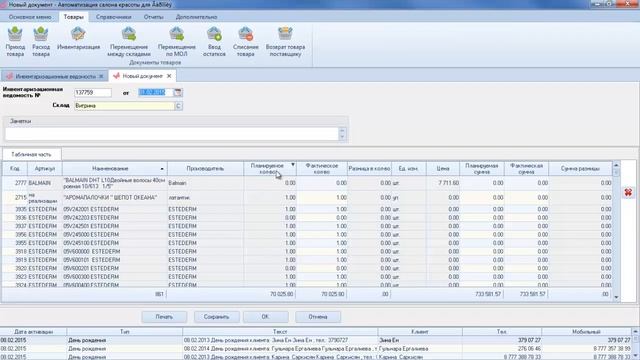Click the Отмена button
The width and height of the screenshot is (640, 360).
tap(318, 317)
